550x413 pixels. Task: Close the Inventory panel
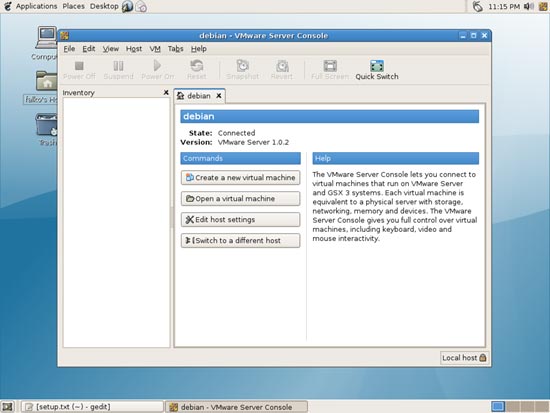coord(166,92)
